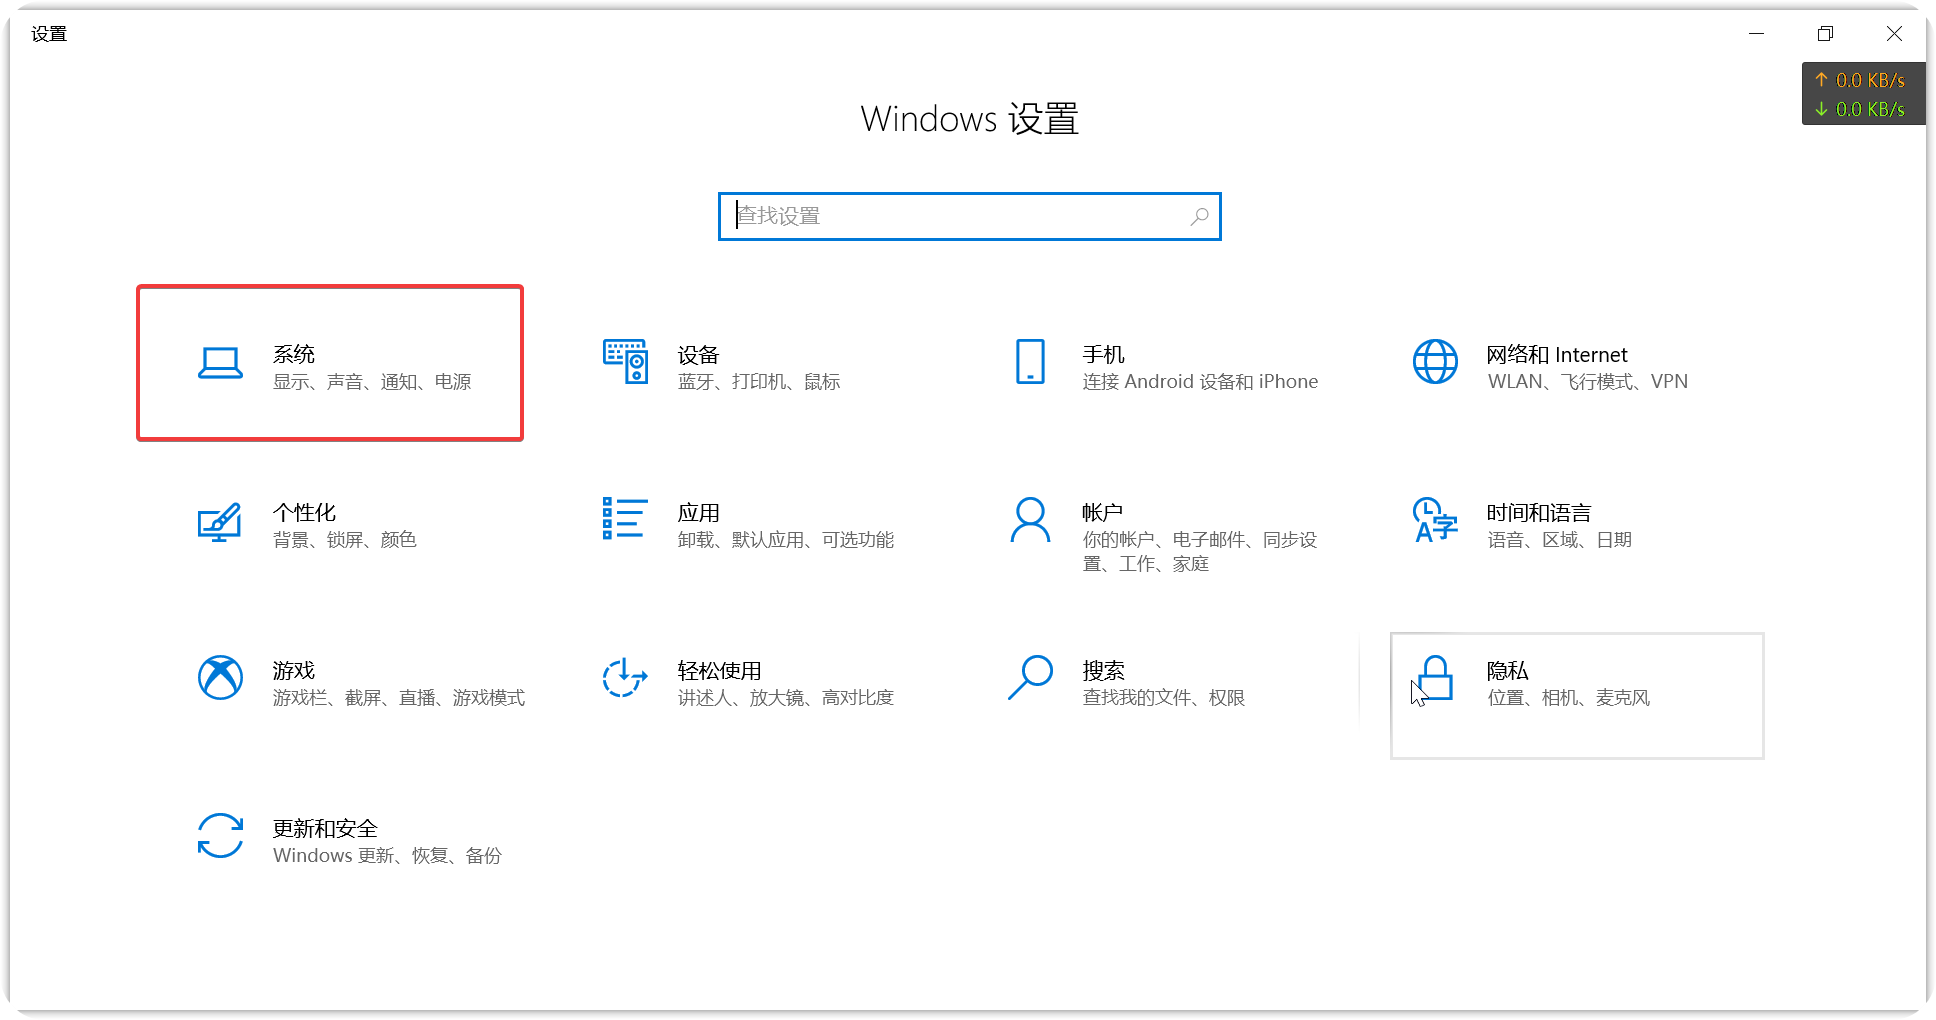This screenshot has width=1936, height=1020.
Task: Select the padlock icon for 隐私
Action: (x=1435, y=678)
